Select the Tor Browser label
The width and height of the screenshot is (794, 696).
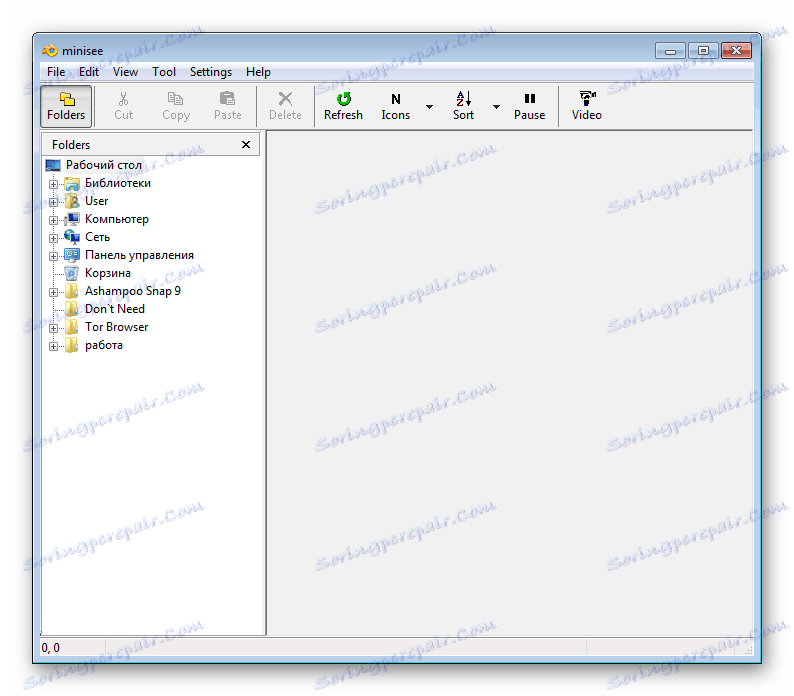[x=116, y=327]
